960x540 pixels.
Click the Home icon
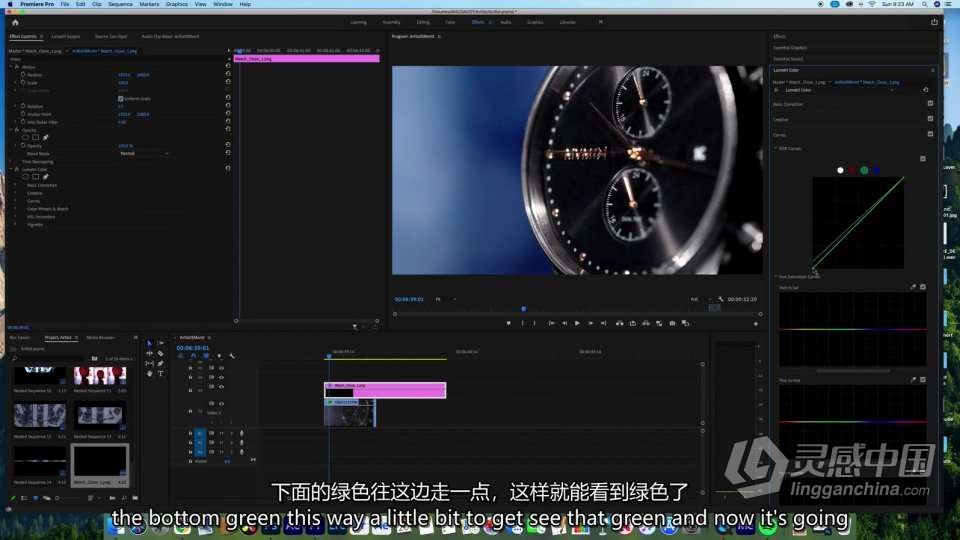click(15, 23)
